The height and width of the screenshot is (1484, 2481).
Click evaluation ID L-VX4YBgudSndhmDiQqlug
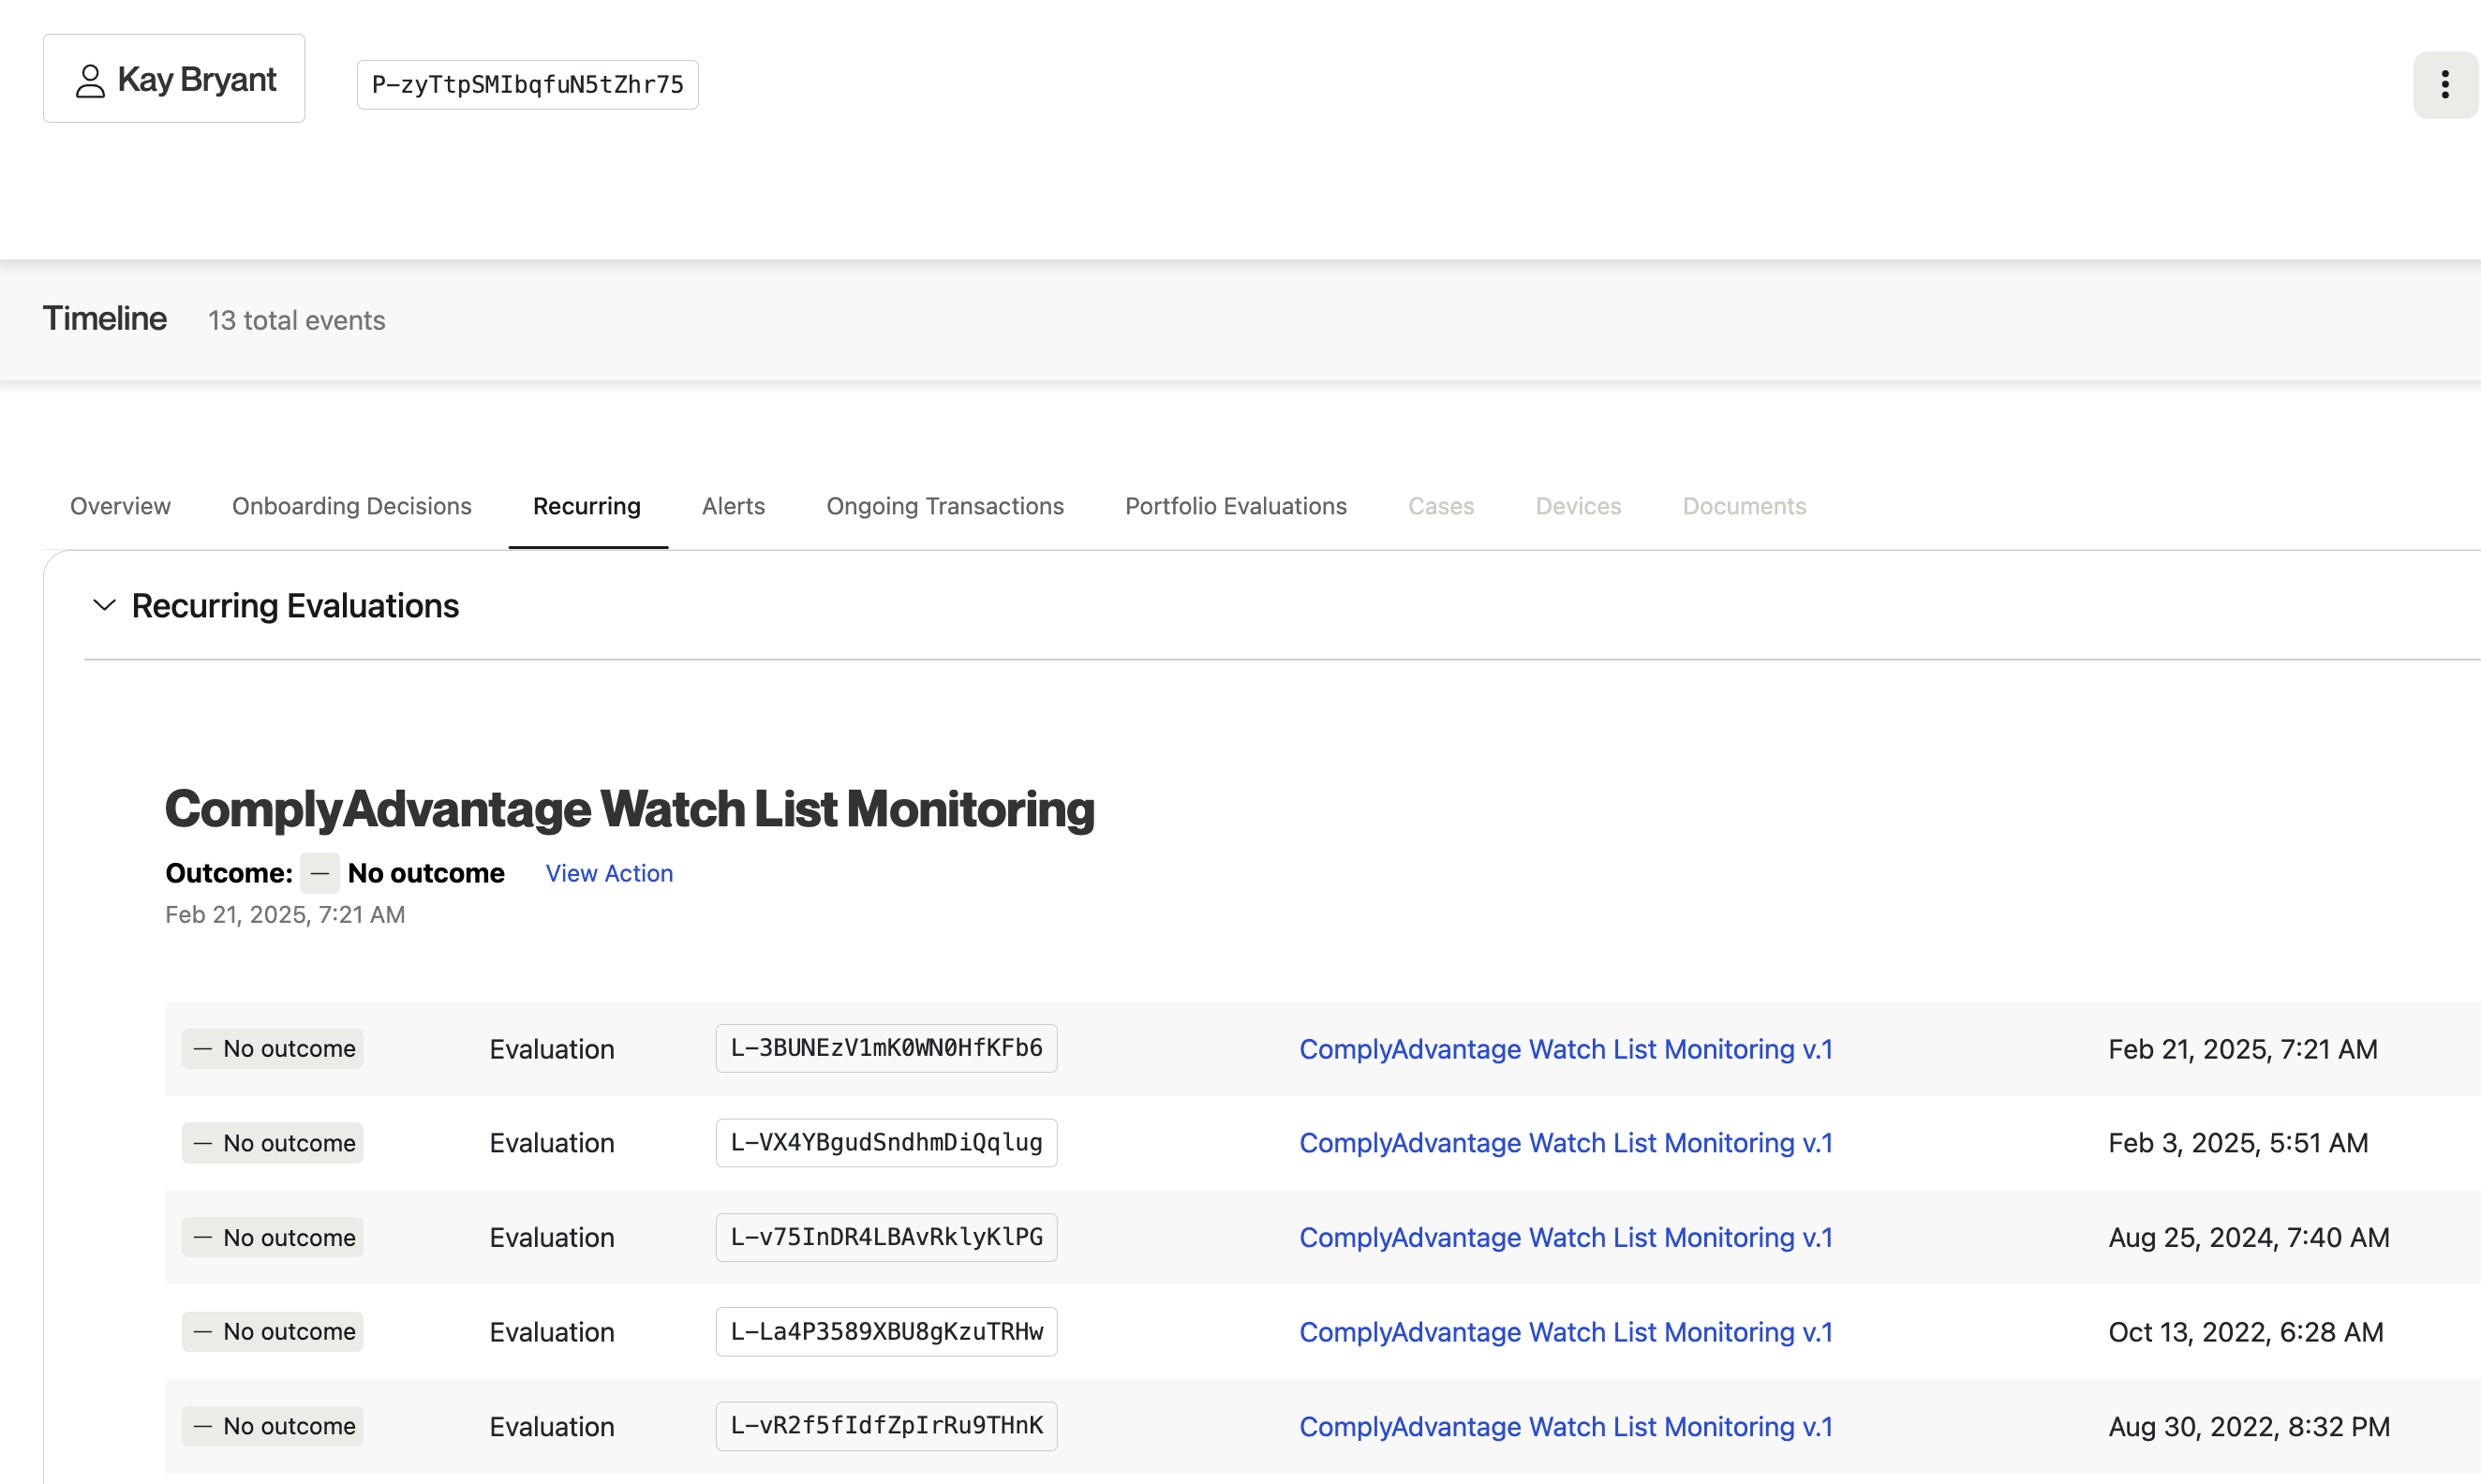coord(886,1142)
